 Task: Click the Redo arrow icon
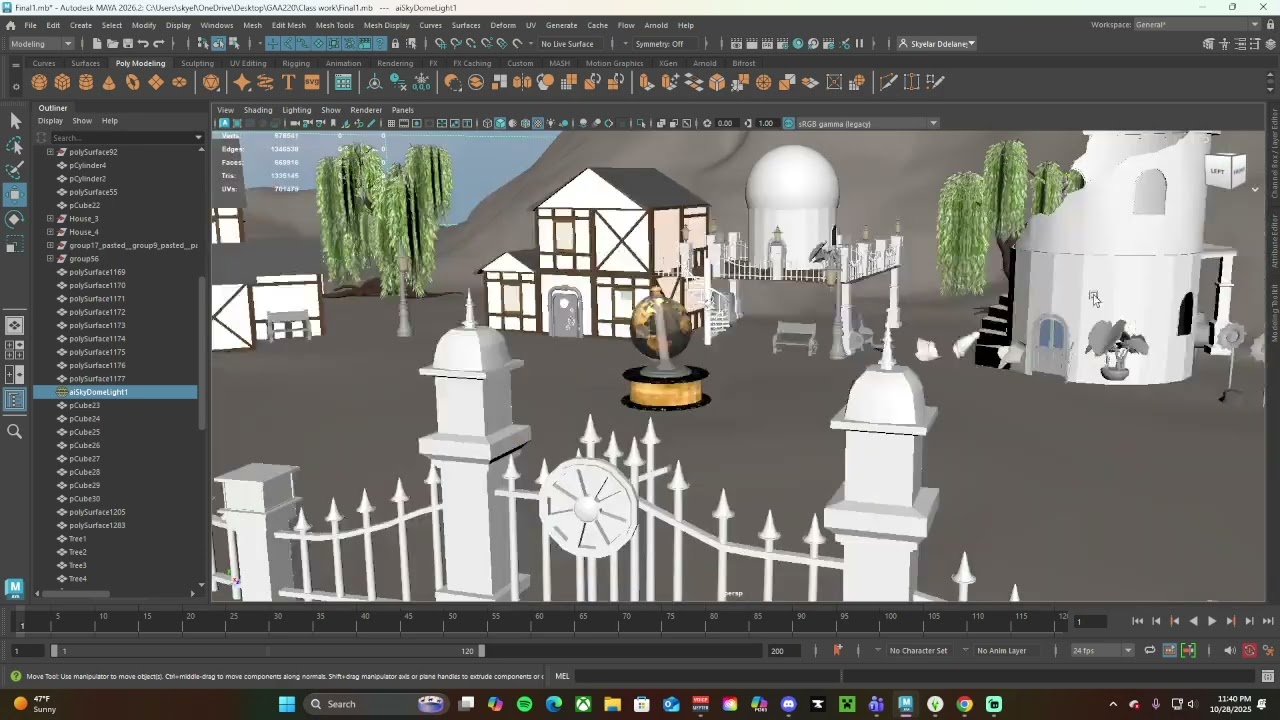point(159,43)
